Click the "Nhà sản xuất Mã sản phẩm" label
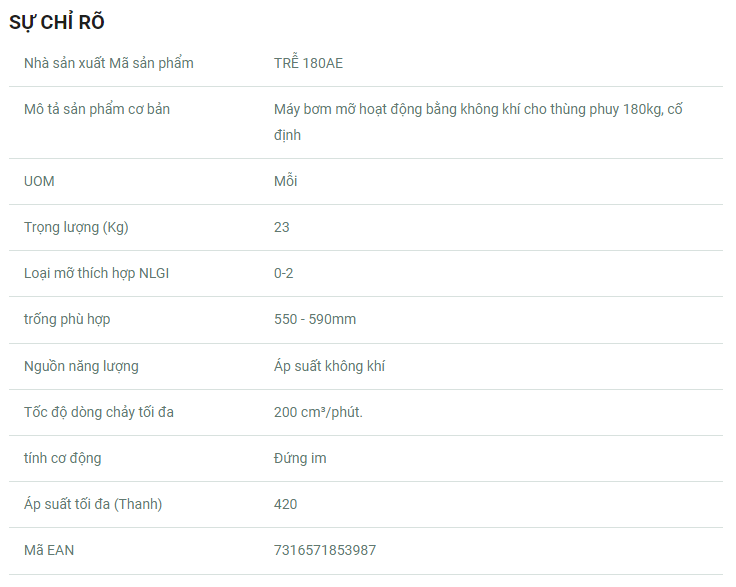 pyautogui.click(x=109, y=63)
